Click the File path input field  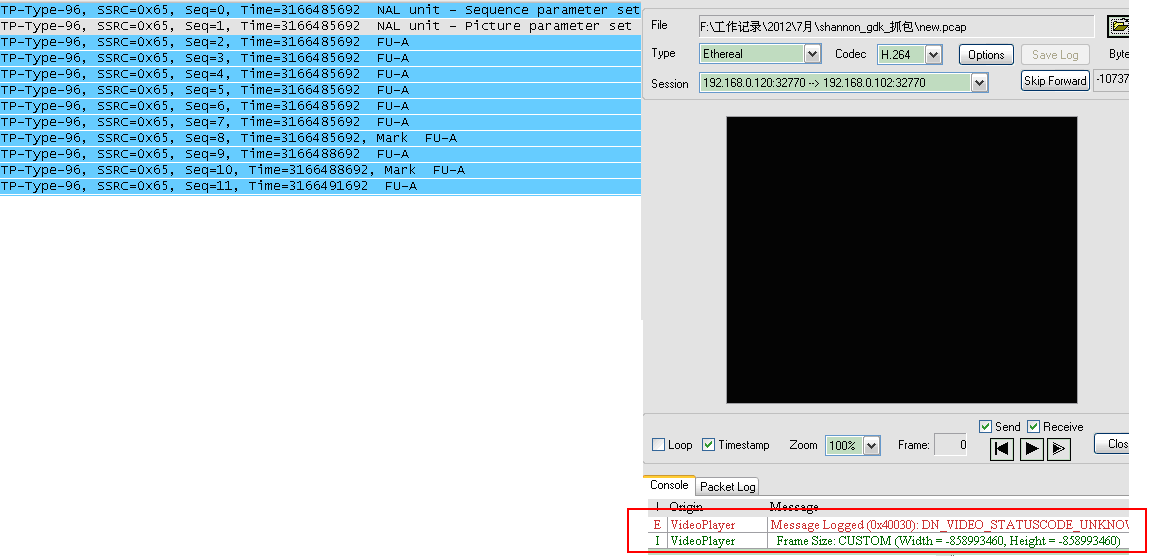896,27
